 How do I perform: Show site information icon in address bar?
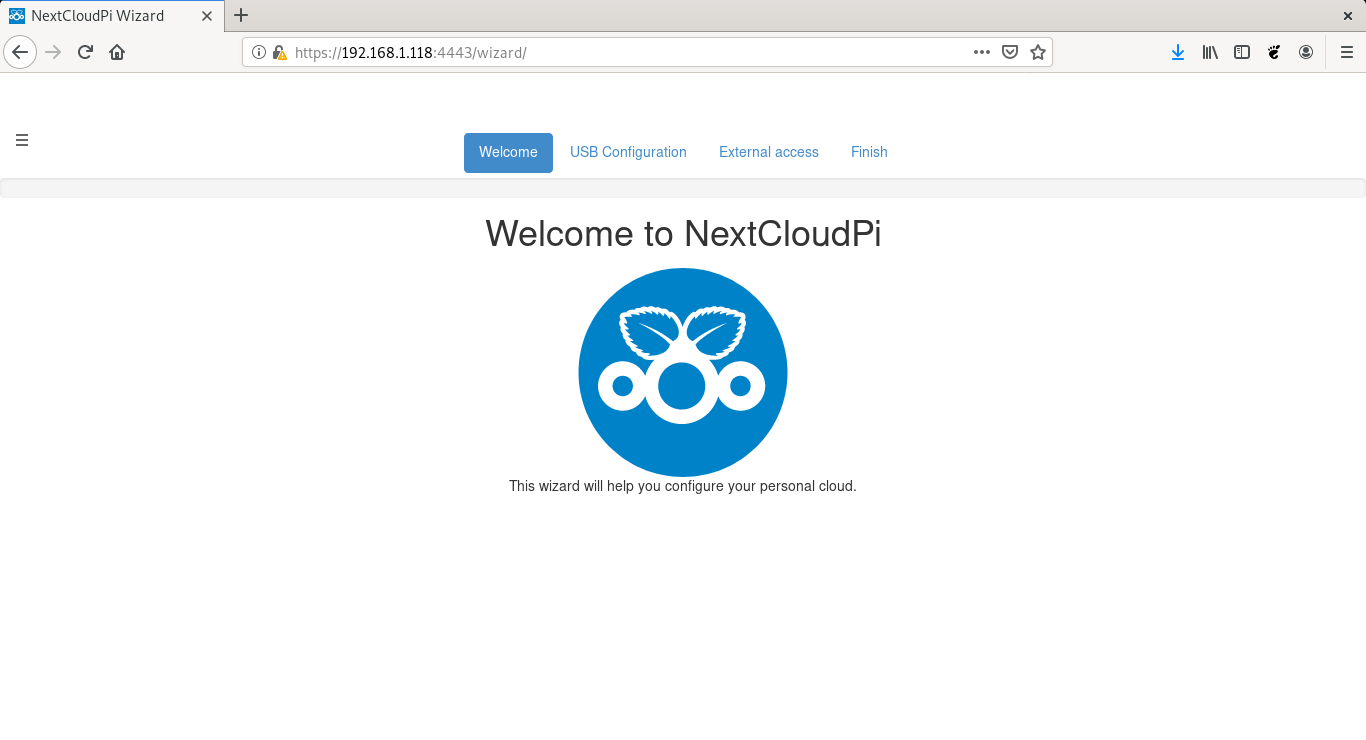click(x=259, y=52)
